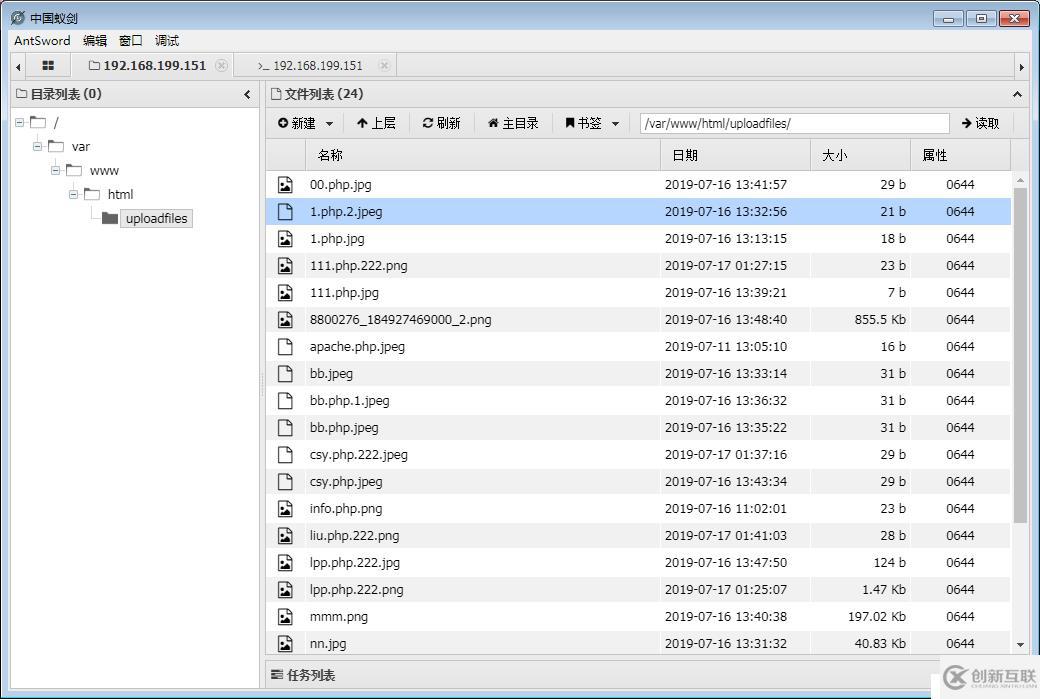Click the image icon of 1.php.jpg

285,239
